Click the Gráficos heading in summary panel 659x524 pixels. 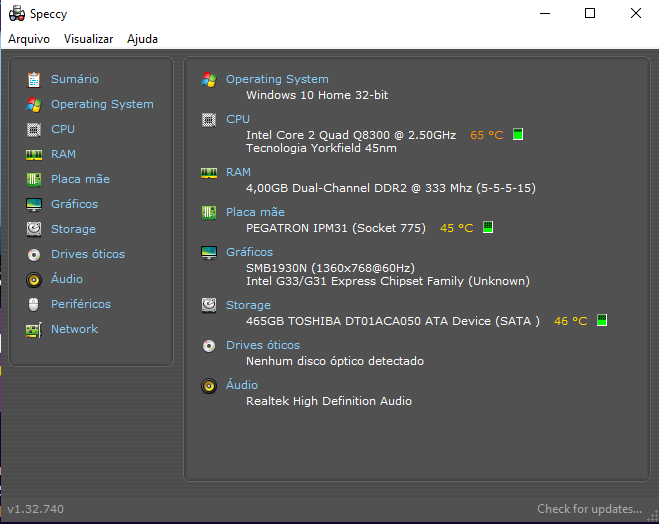click(x=250, y=252)
